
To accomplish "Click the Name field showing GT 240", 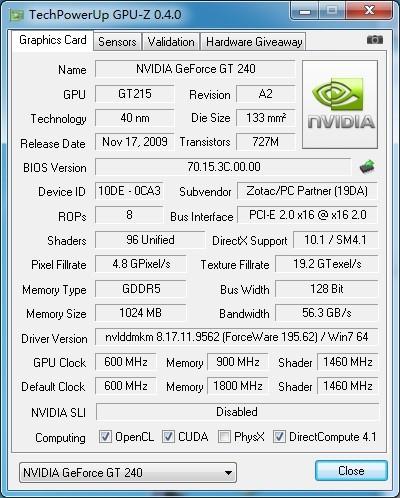I will pos(195,69).
